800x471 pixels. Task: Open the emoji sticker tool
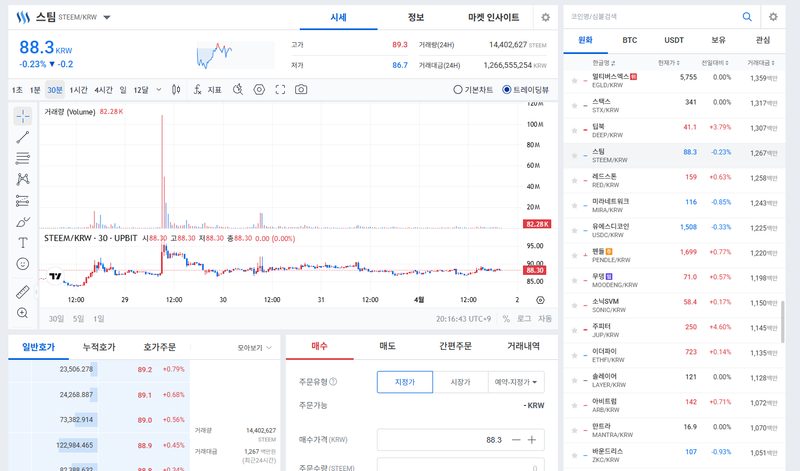[22, 264]
